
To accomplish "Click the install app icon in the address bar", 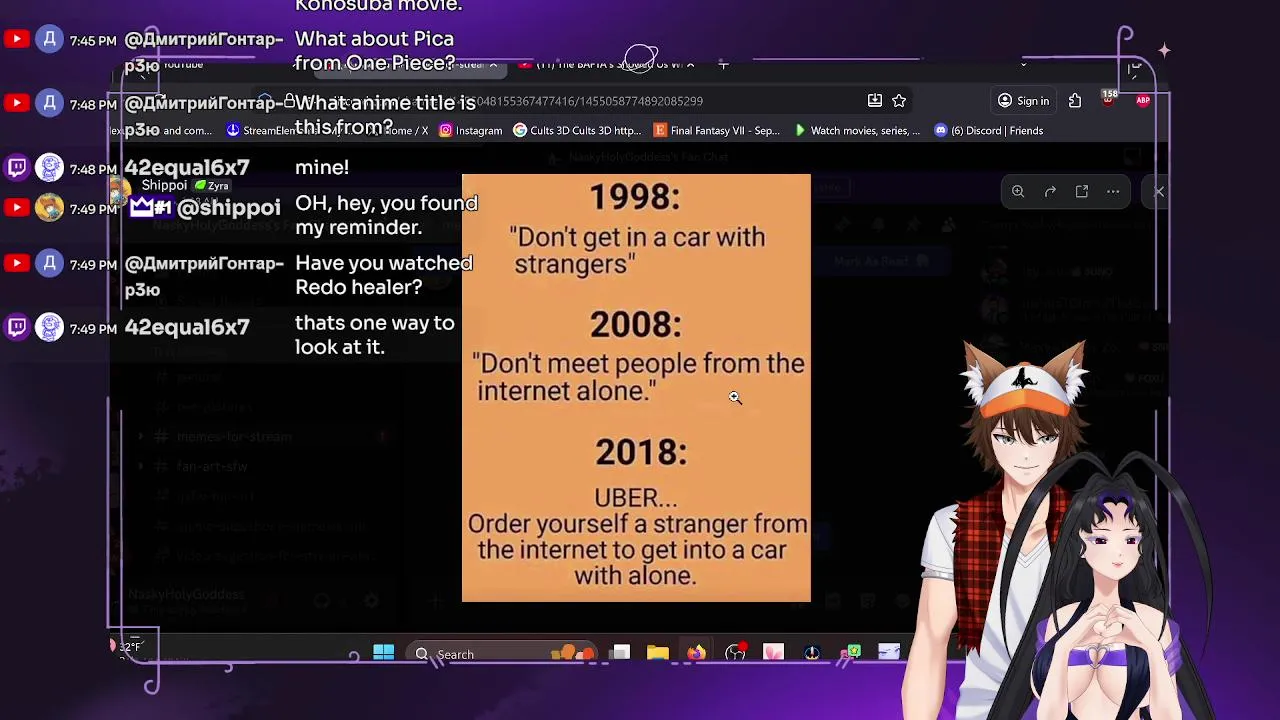I will tap(875, 101).
